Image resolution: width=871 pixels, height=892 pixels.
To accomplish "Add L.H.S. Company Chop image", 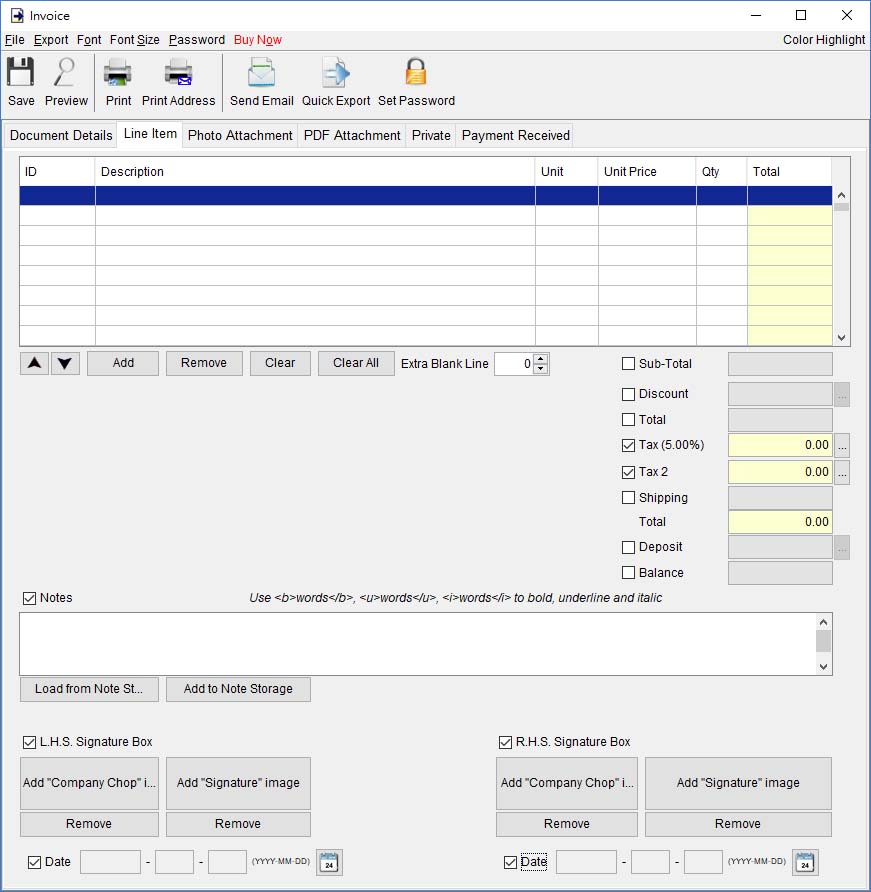I will [x=89, y=783].
